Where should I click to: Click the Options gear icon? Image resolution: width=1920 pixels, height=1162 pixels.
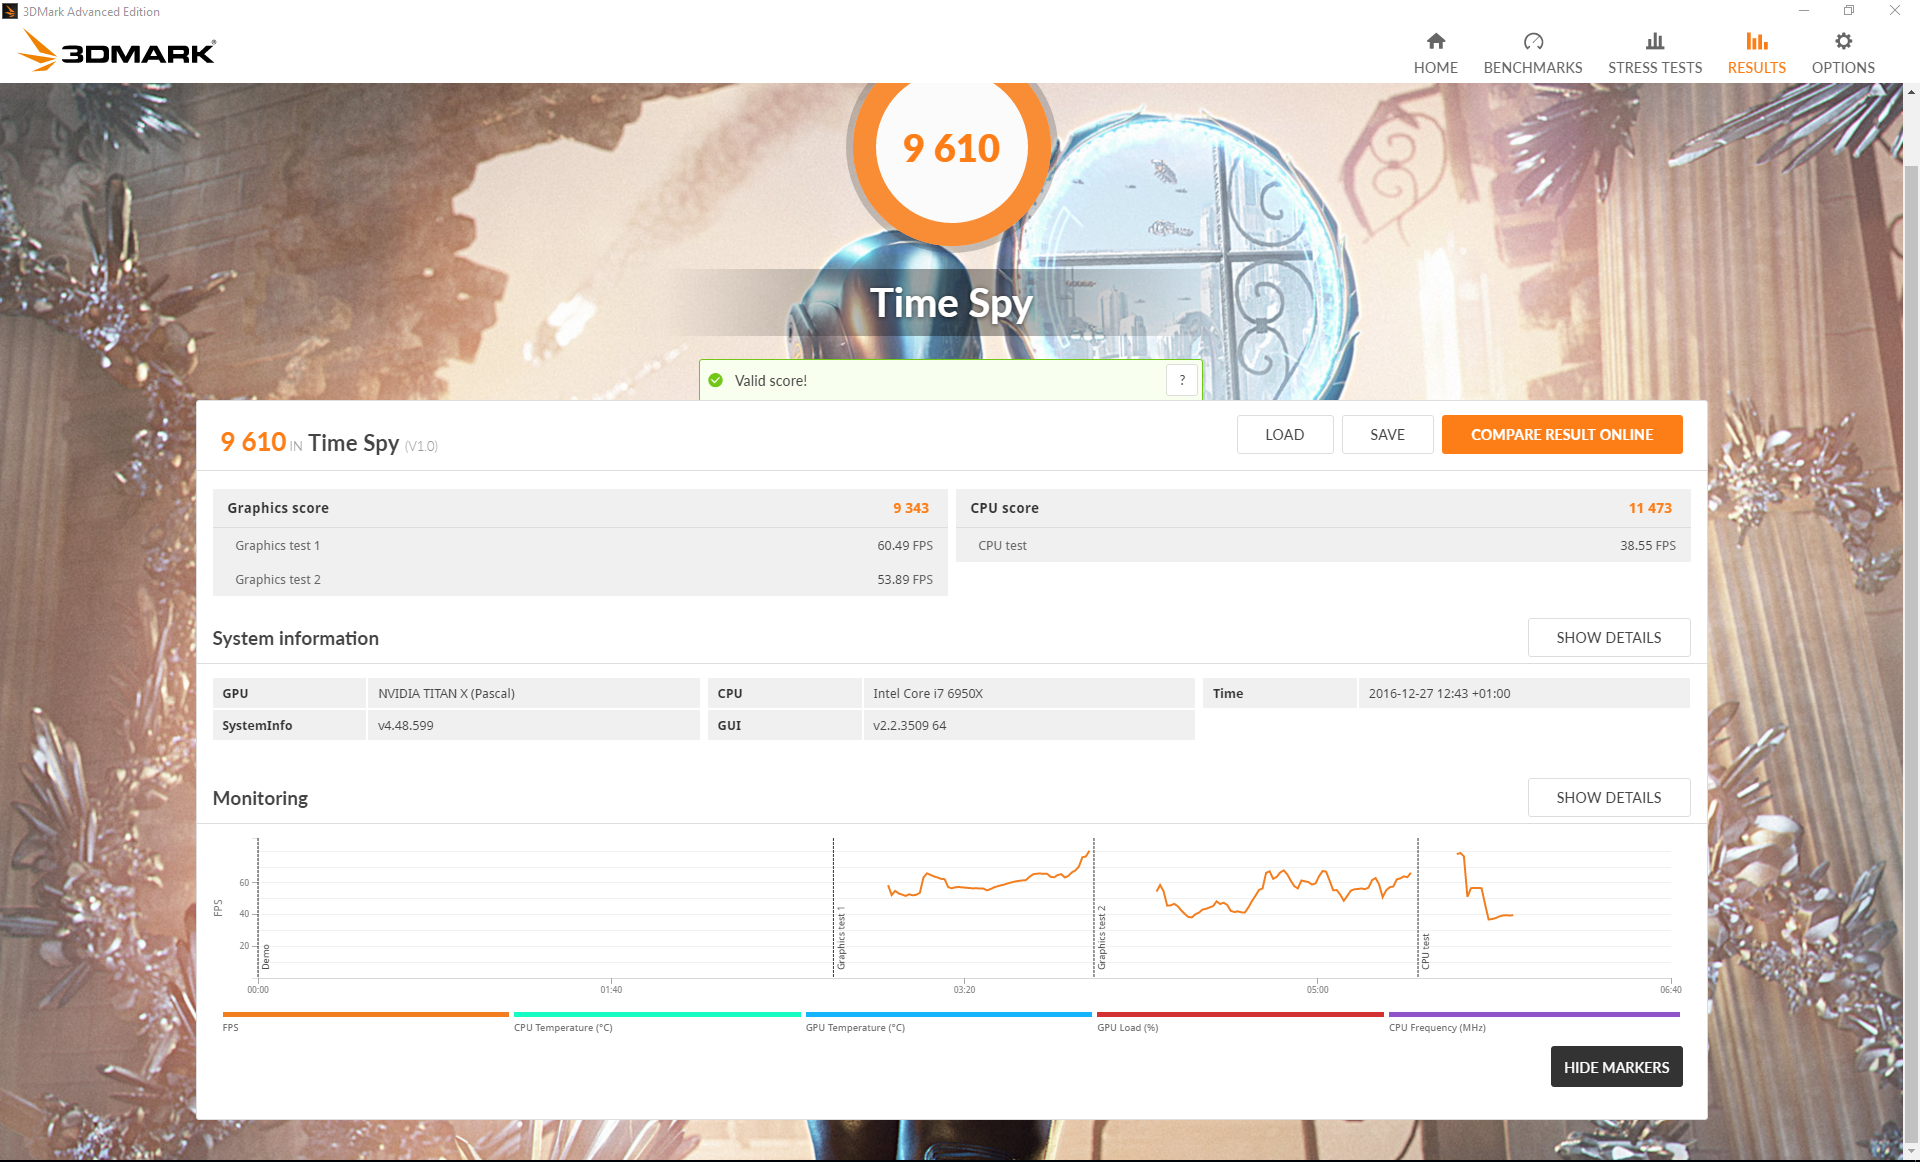(1843, 41)
